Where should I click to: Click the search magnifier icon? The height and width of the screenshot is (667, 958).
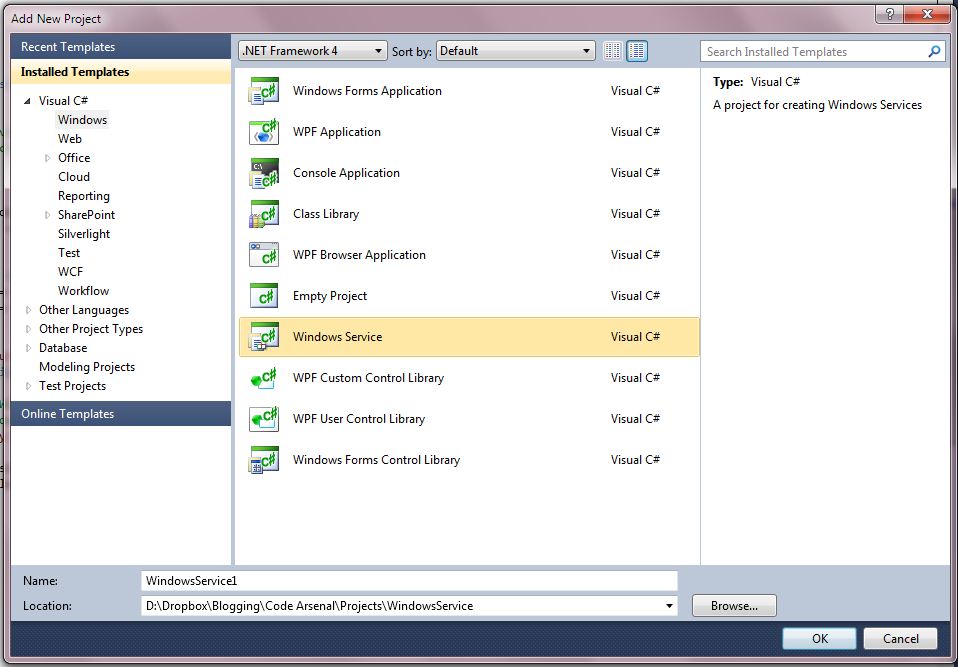[x=933, y=51]
